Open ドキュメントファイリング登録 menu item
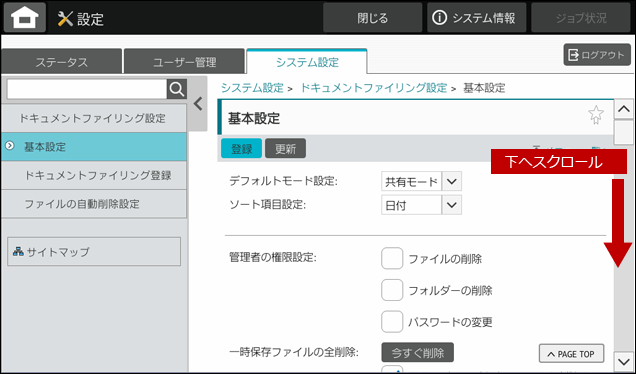The width and height of the screenshot is (636, 374). click(94, 175)
